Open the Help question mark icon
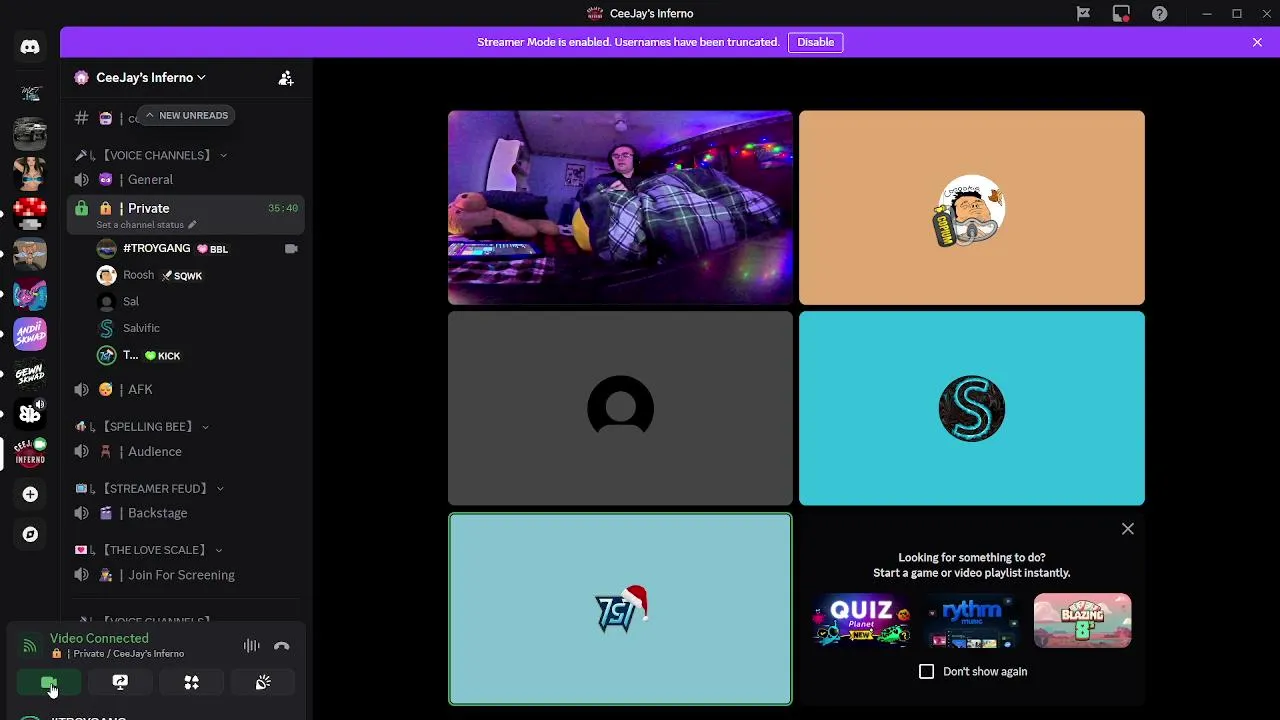The height and width of the screenshot is (720, 1280). (1159, 14)
